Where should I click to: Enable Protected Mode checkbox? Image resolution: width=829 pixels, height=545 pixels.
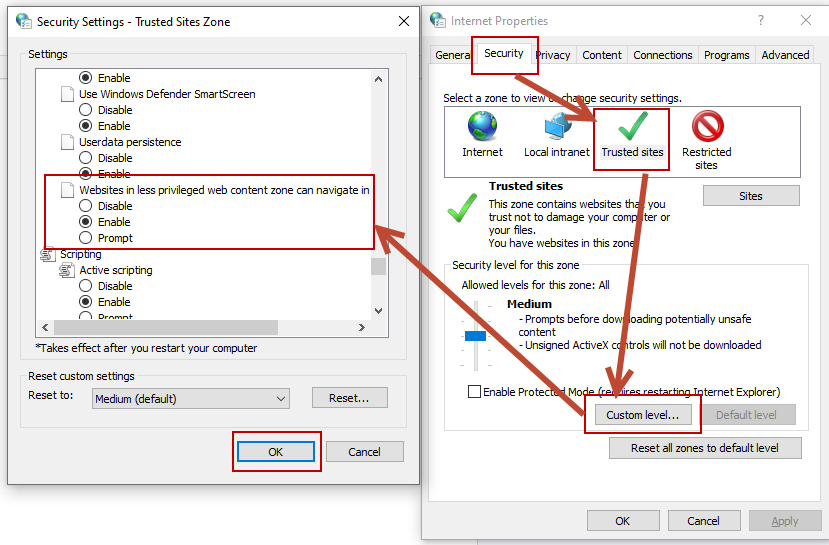pyautogui.click(x=474, y=392)
